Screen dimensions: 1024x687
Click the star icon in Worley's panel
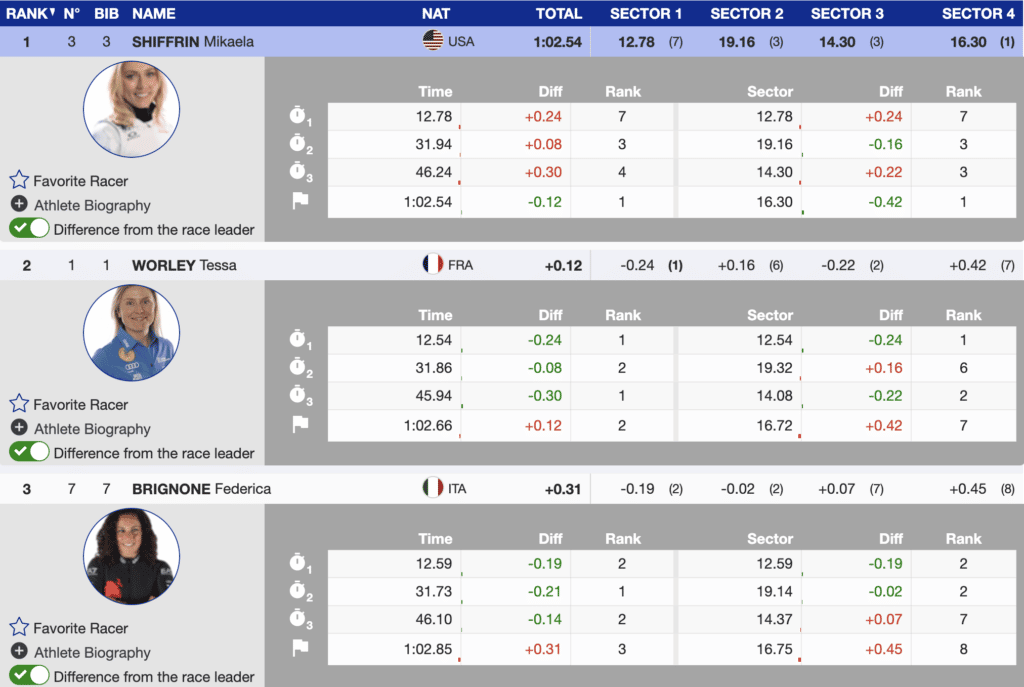coord(19,405)
